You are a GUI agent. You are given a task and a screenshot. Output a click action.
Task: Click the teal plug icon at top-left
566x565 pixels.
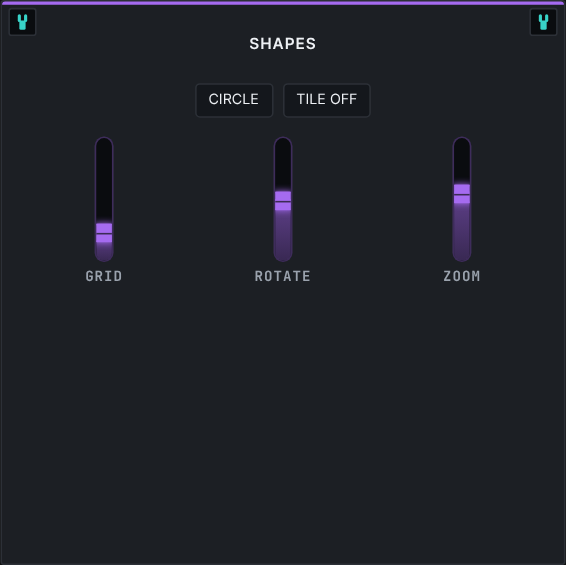click(x=22, y=22)
